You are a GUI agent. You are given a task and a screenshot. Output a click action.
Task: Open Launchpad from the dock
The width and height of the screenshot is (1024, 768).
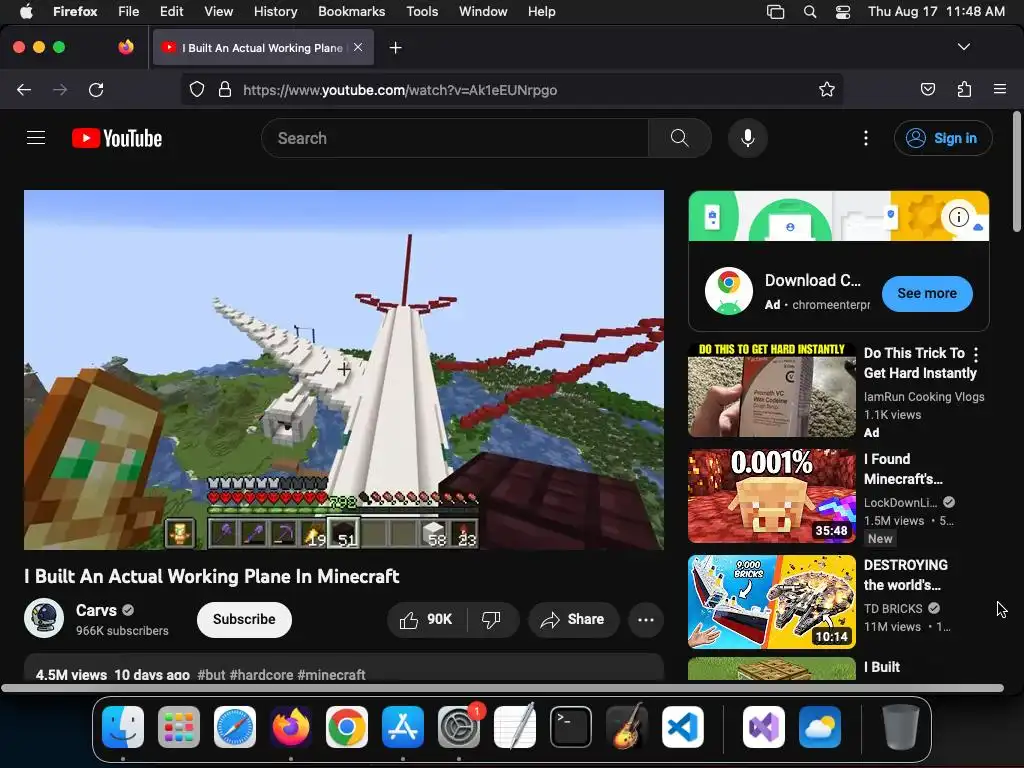(179, 727)
